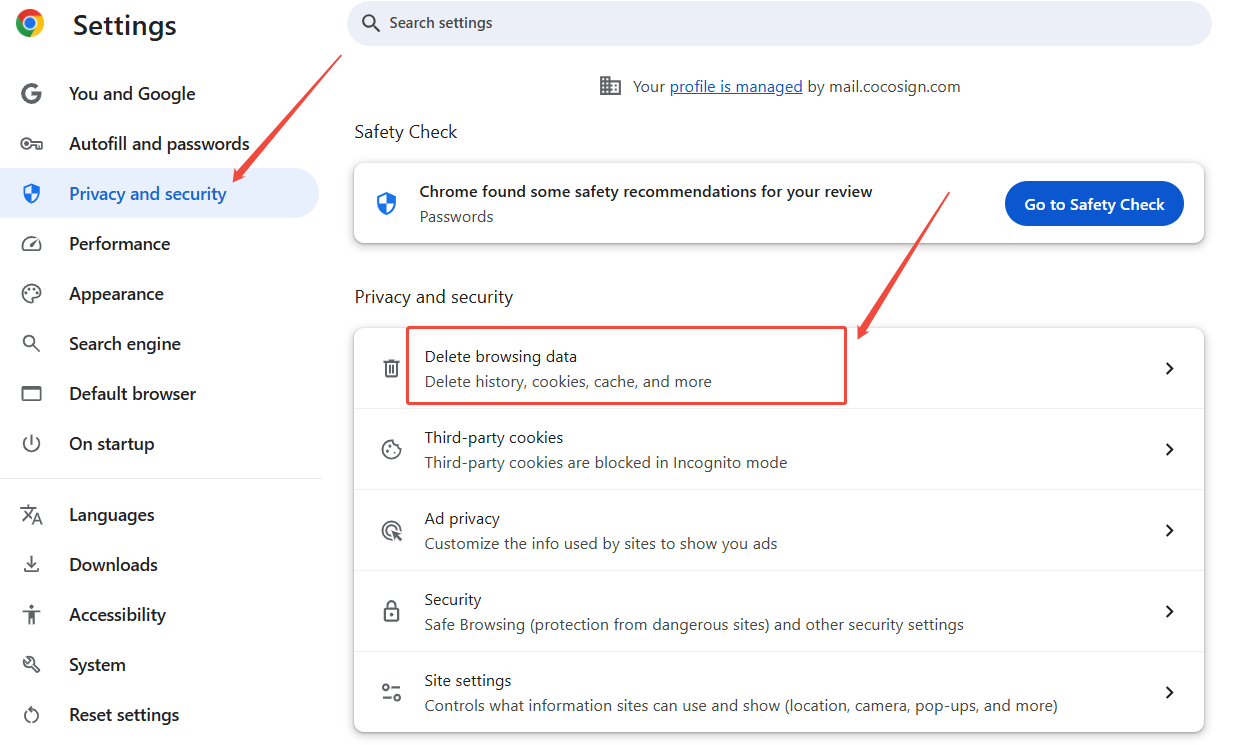Open the Site settings row chevron
The width and height of the screenshot is (1236, 745).
pyautogui.click(x=1169, y=692)
